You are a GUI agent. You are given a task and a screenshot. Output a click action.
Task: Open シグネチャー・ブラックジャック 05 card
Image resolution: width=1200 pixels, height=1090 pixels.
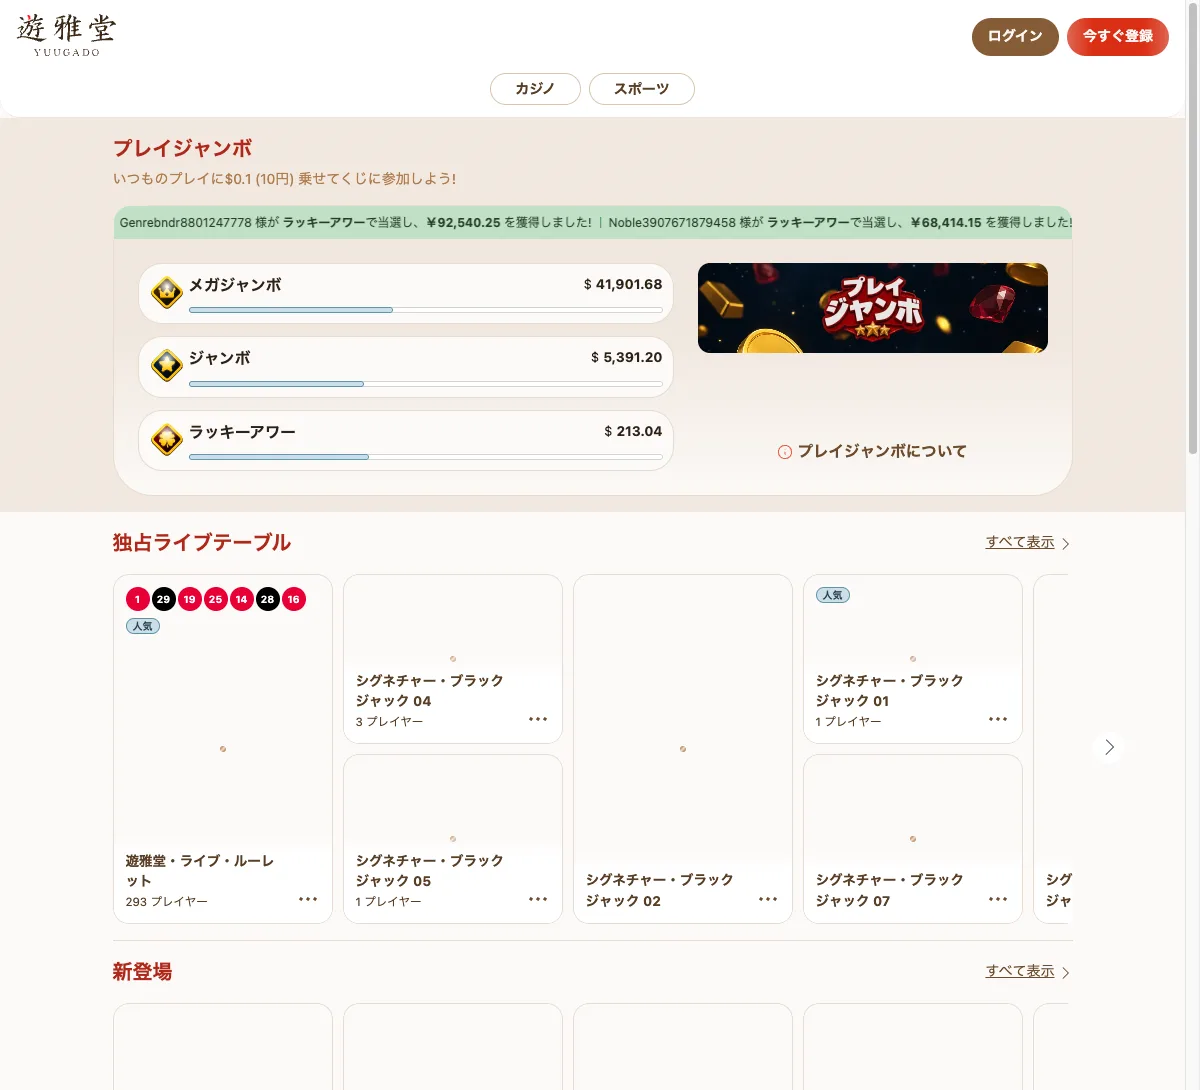point(453,839)
